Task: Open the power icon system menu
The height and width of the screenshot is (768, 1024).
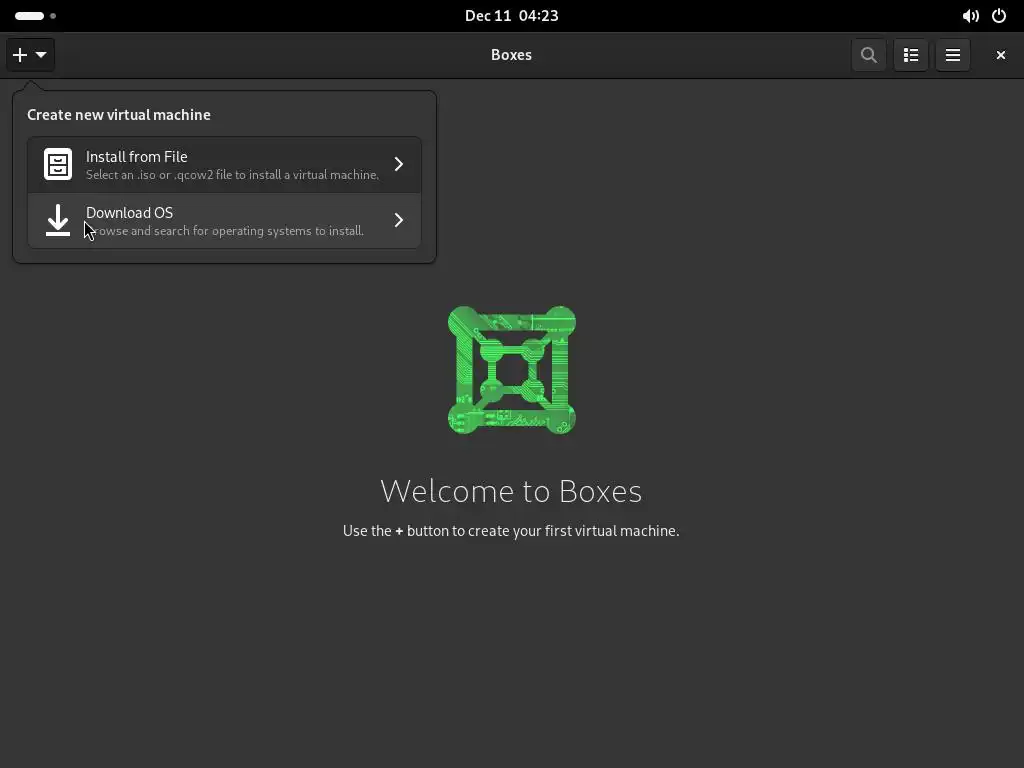Action: [999, 16]
